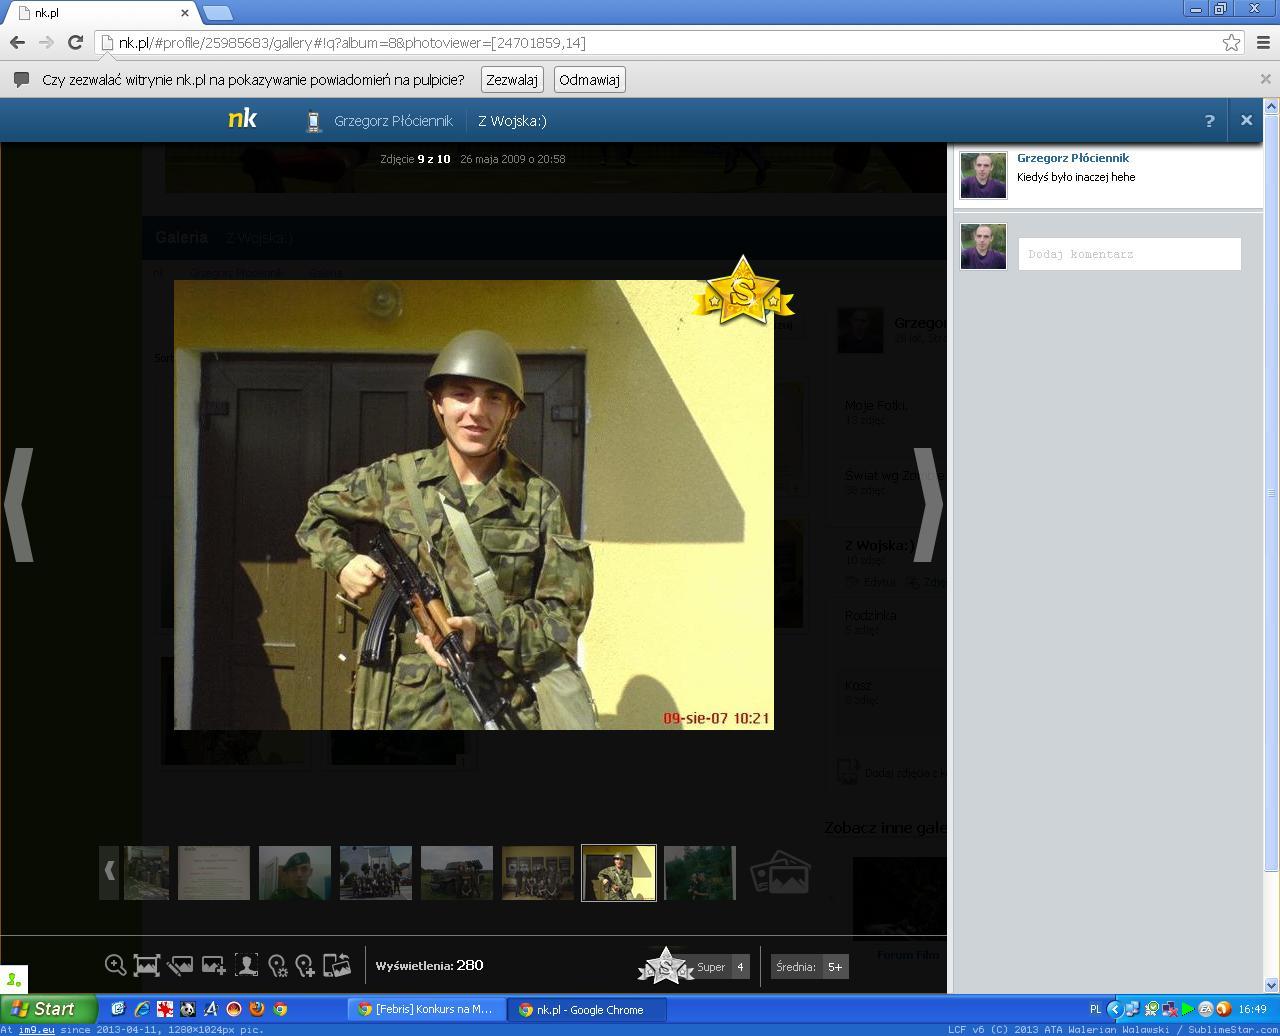The image size is (1280, 1036).
Task: Open the page scrollbar down arrow
Action: [1272, 985]
